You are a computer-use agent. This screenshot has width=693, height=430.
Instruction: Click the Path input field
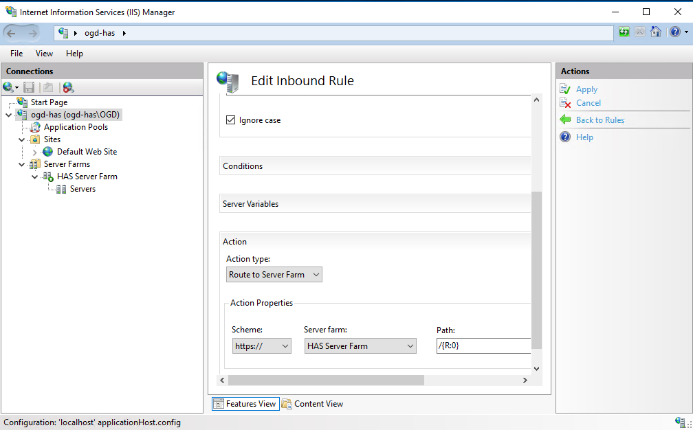484,346
